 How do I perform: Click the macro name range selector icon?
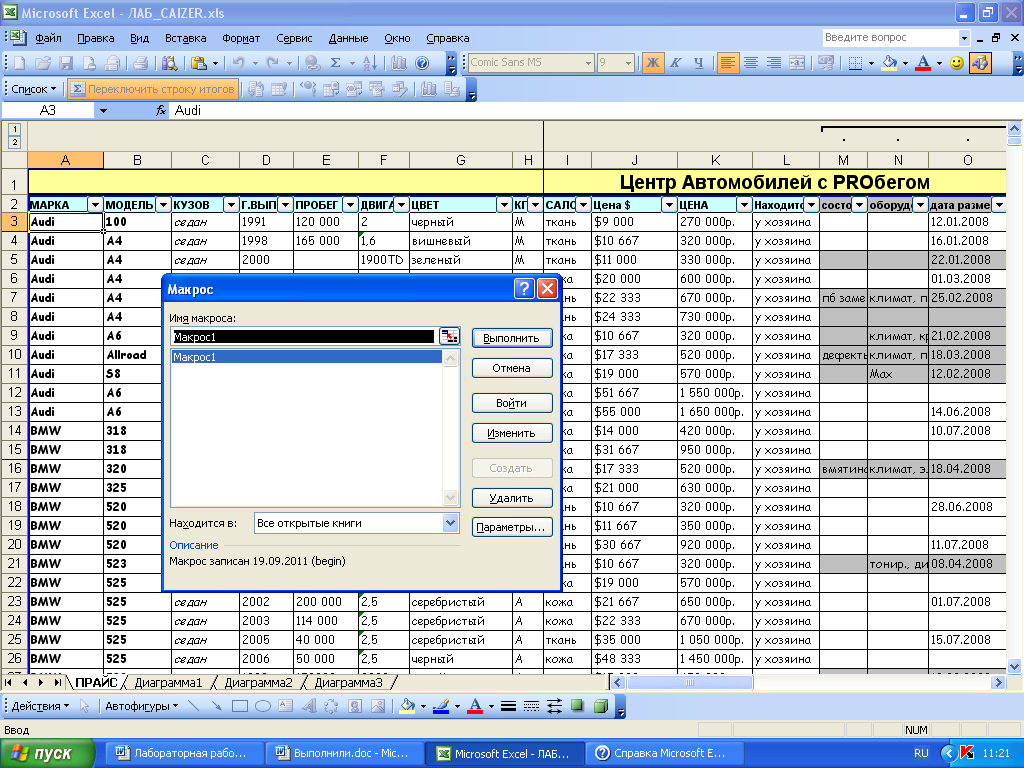coord(449,336)
